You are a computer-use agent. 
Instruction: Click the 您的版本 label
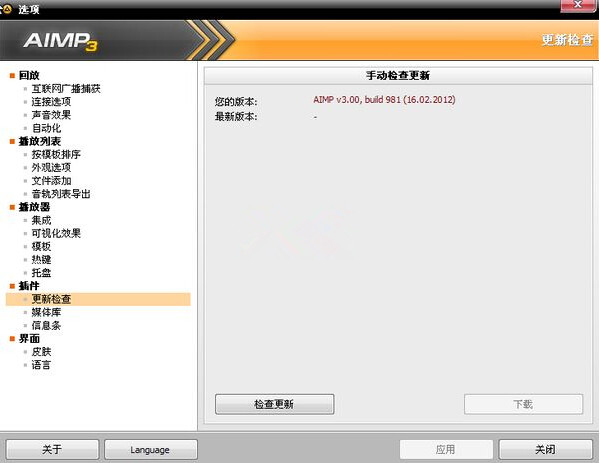[x=236, y=102]
